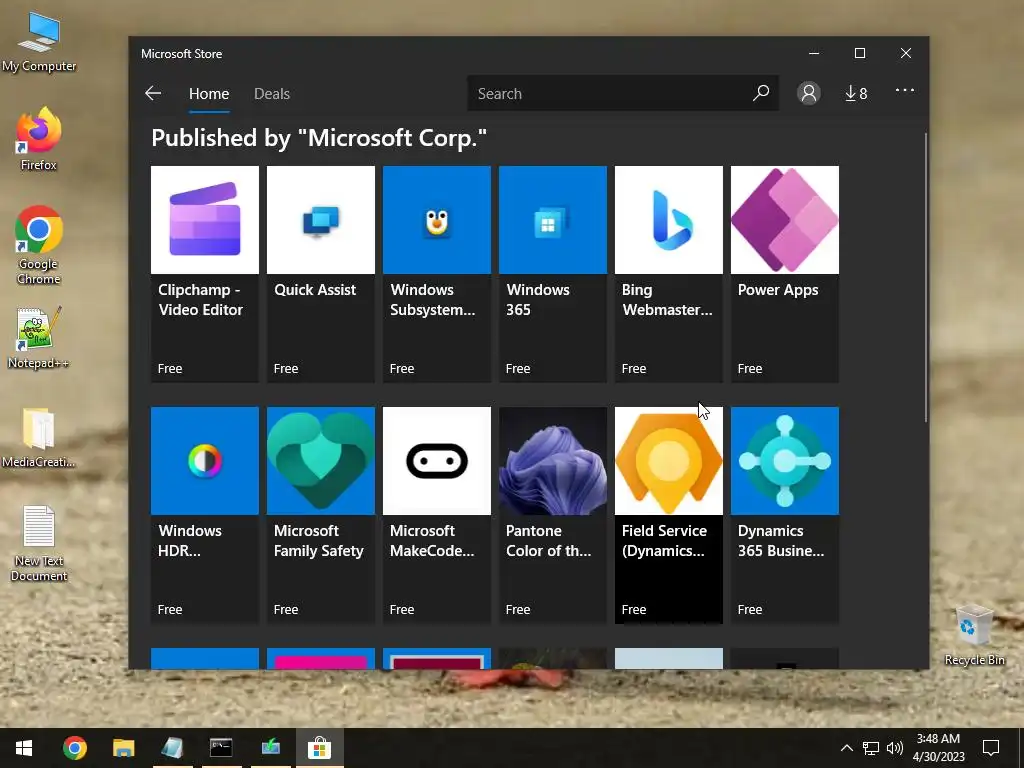Select the Firefox desktop shortcut
The image size is (1024, 768).
(x=39, y=139)
